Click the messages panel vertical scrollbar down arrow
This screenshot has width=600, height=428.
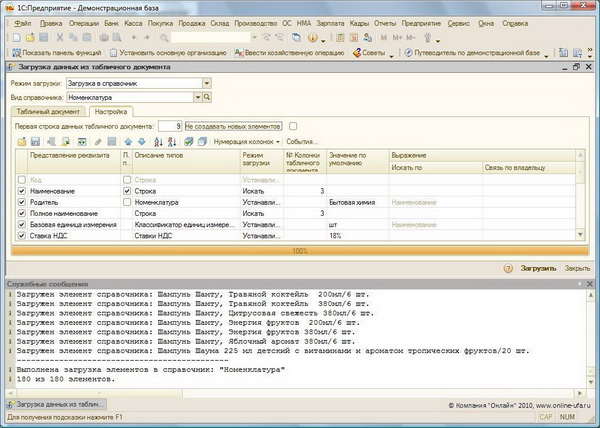(590, 382)
